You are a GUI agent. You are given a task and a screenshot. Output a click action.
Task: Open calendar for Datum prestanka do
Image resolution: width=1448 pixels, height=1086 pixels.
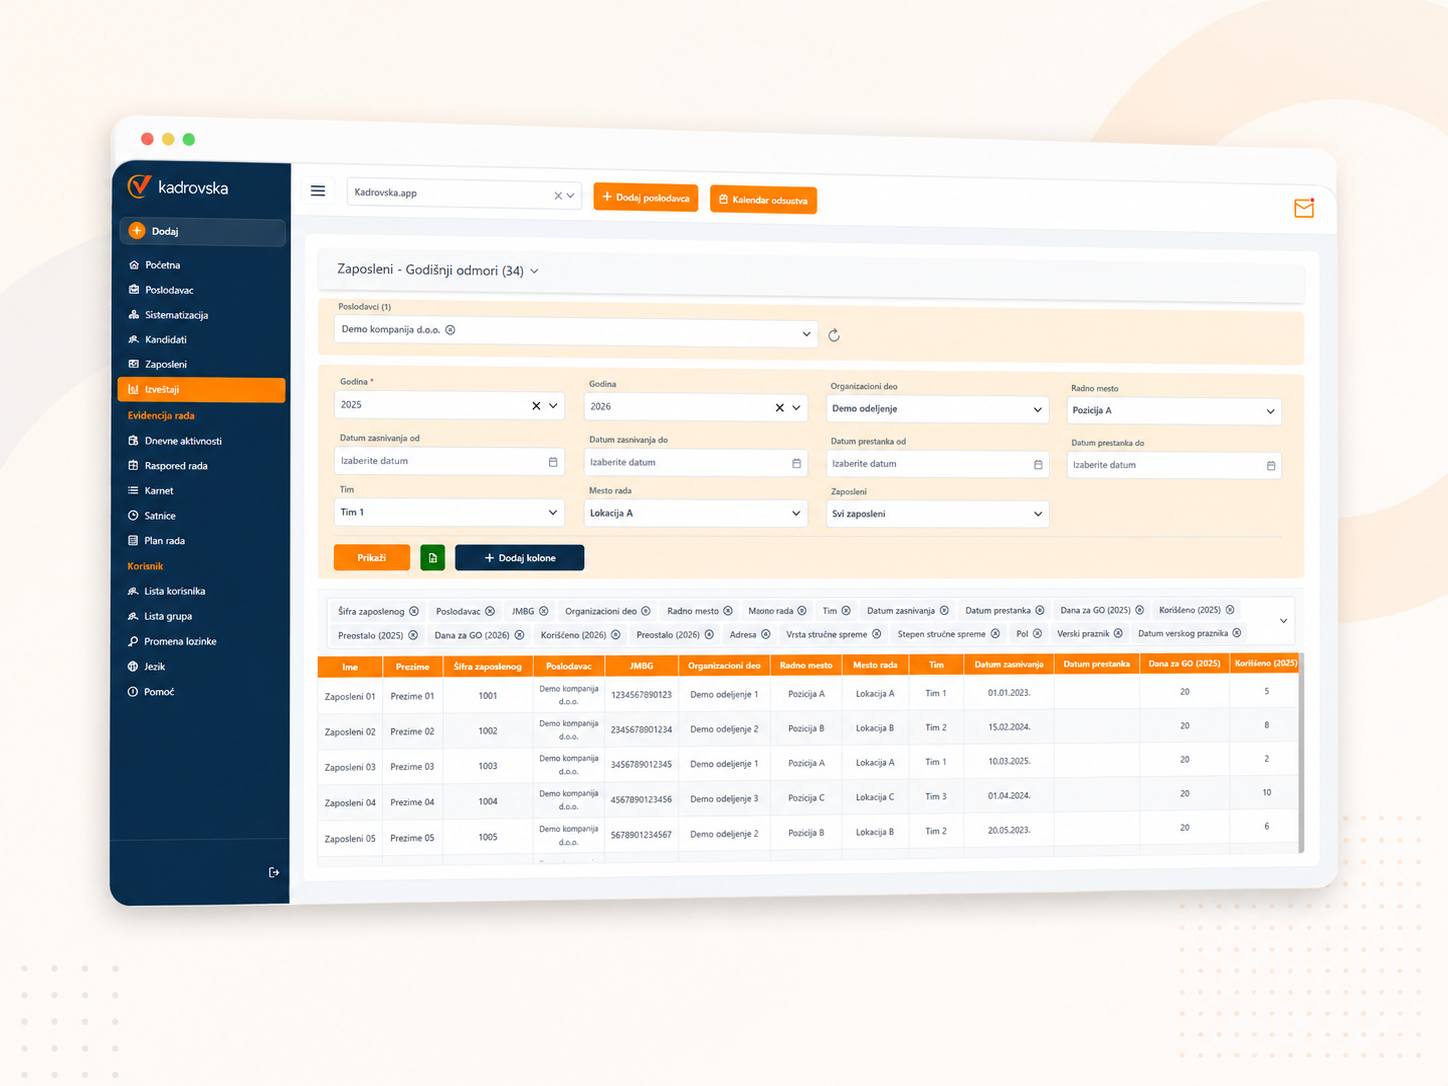(1271, 466)
